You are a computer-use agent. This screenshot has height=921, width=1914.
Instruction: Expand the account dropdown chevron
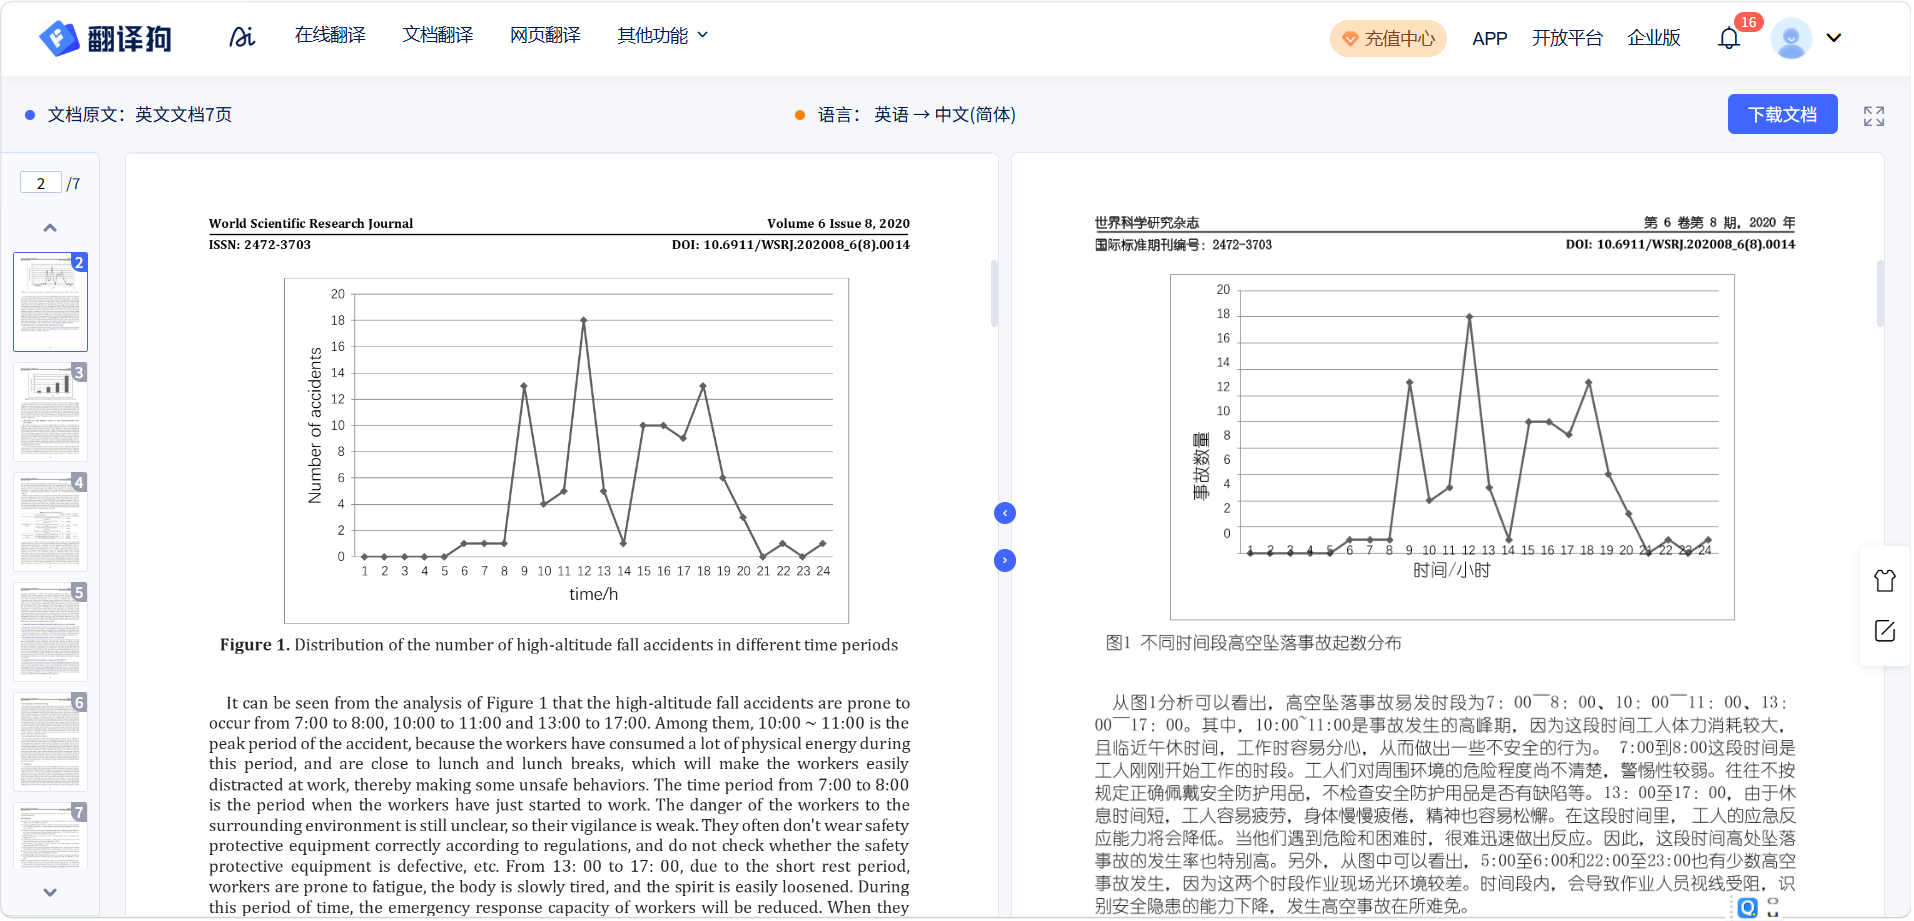pyautogui.click(x=1833, y=38)
